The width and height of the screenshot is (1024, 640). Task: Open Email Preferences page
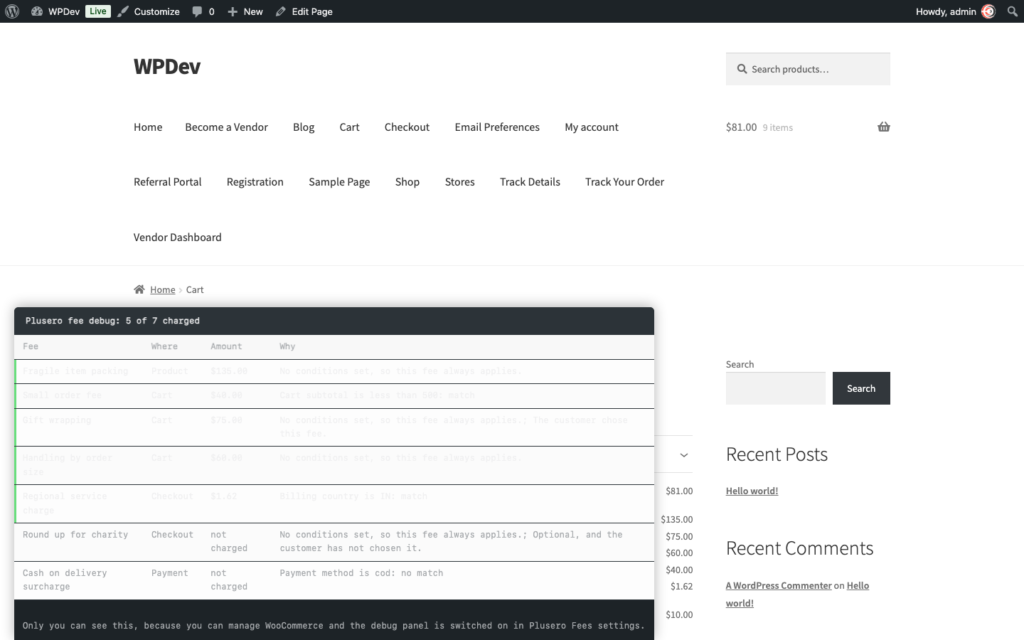(497, 127)
